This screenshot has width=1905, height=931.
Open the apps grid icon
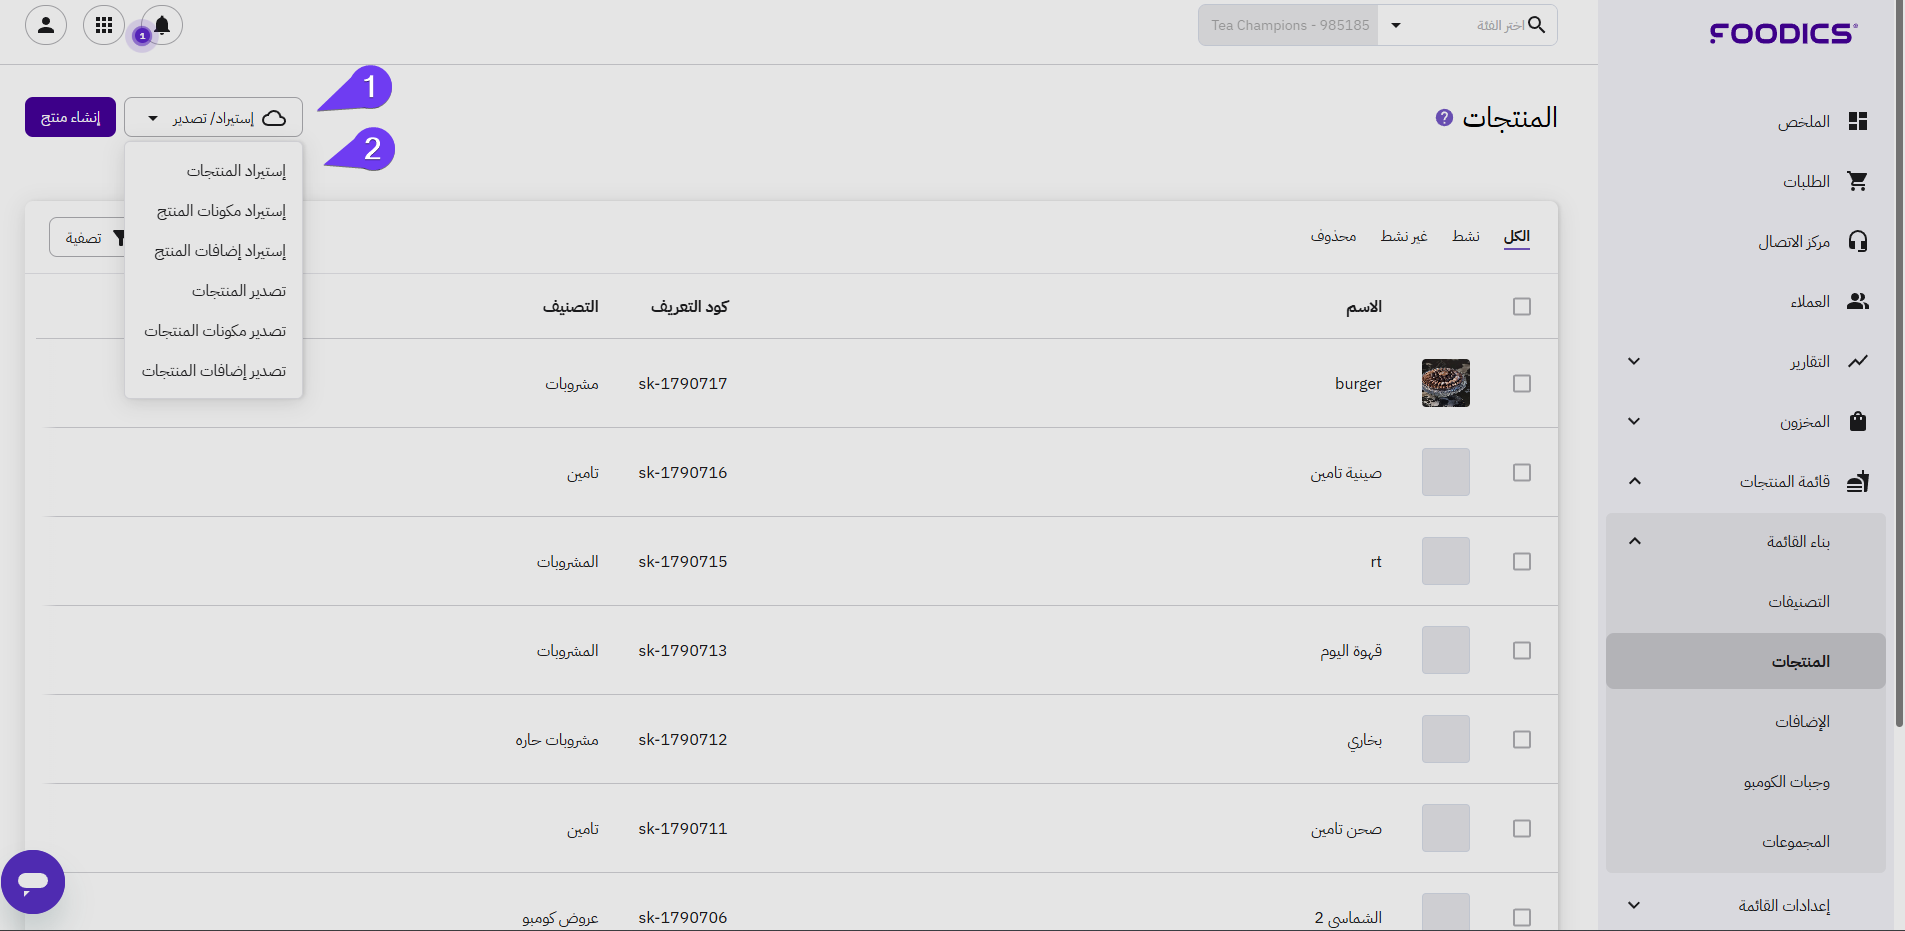104,25
